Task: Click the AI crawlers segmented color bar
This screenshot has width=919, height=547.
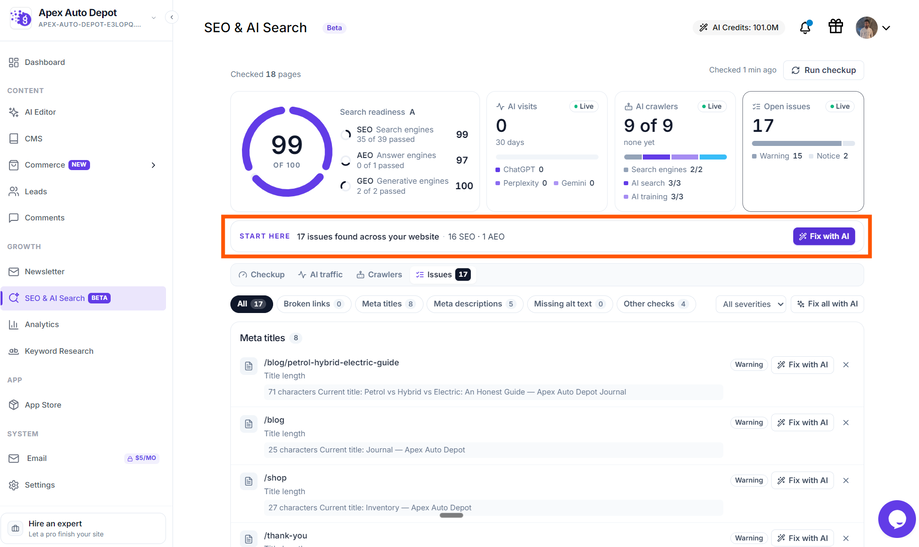Action: click(x=675, y=157)
